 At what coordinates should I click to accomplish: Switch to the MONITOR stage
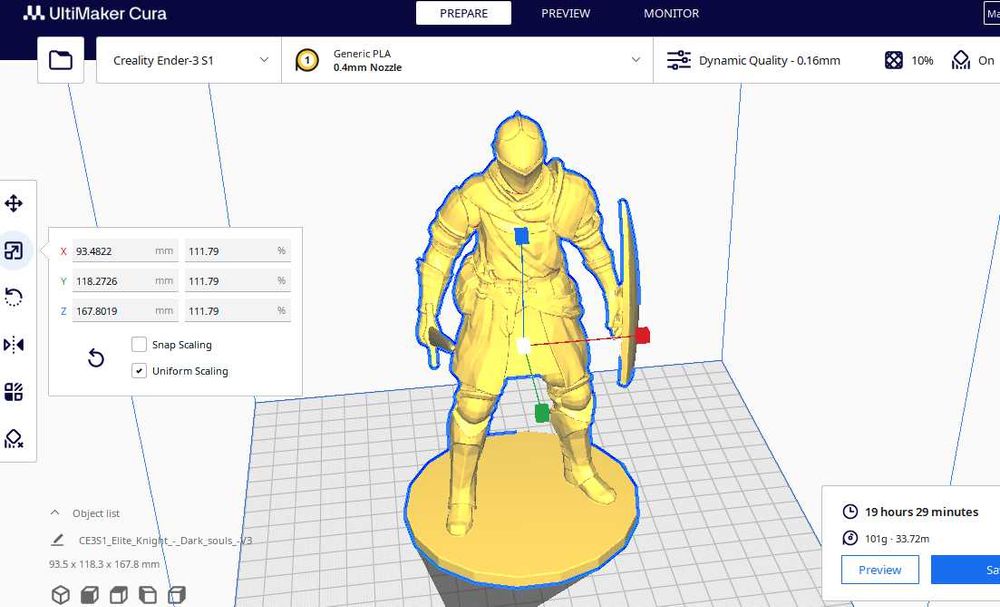point(671,13)
